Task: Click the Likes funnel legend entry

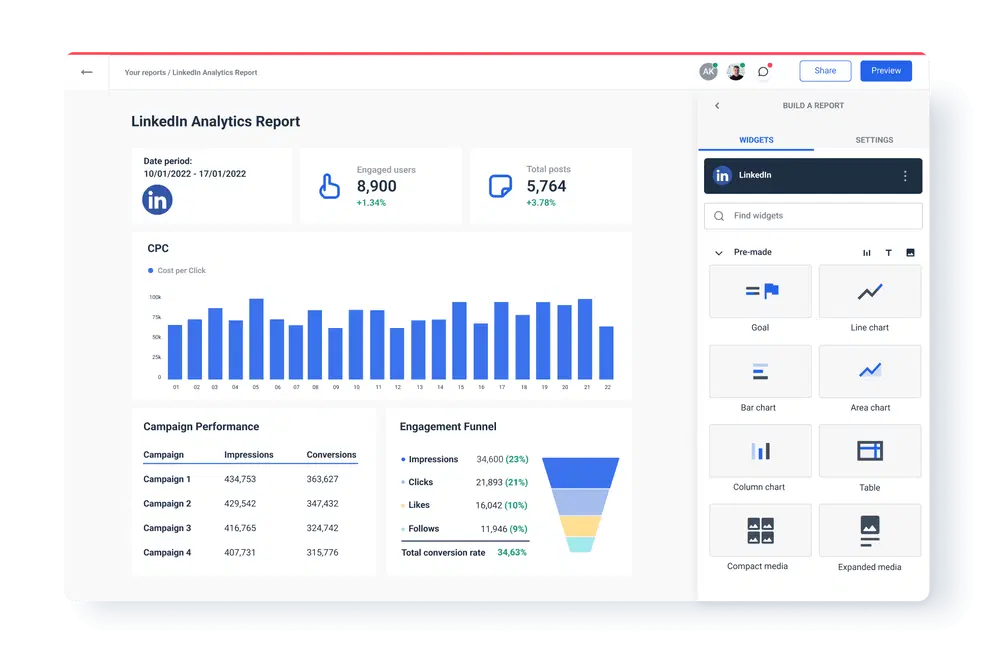Action: 416,505
